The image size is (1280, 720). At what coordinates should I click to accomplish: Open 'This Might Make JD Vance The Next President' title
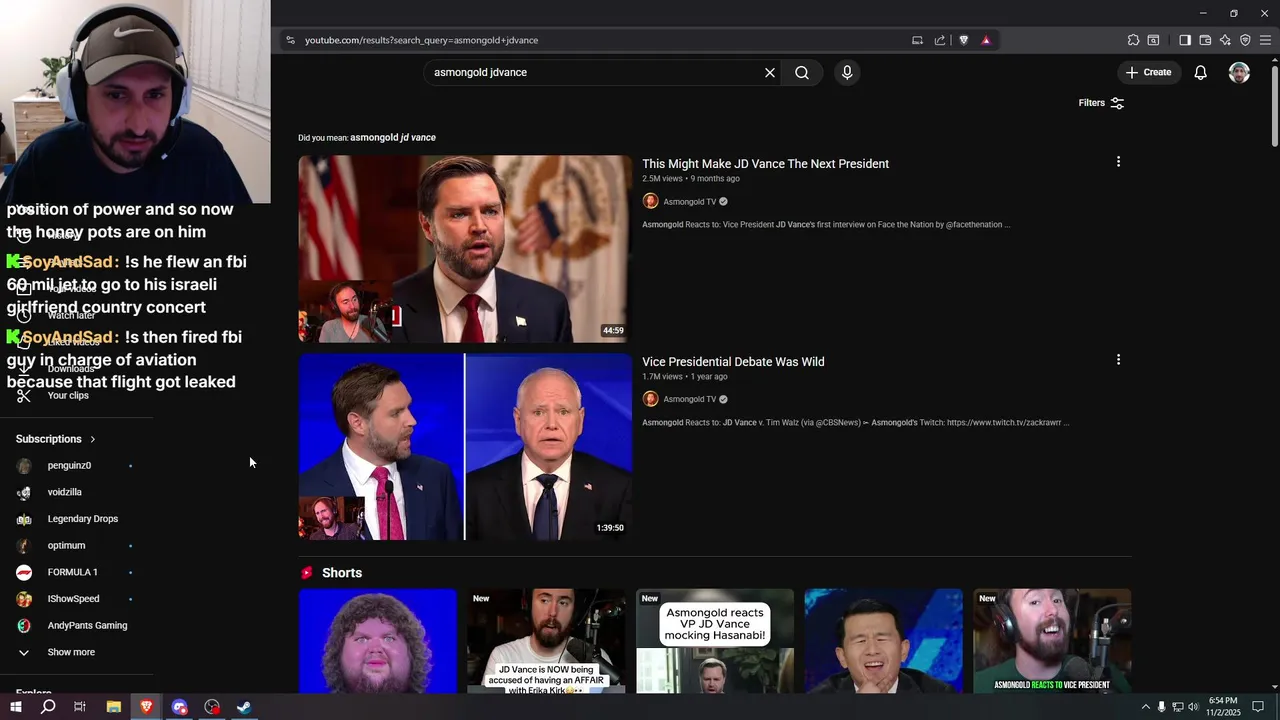765,164
